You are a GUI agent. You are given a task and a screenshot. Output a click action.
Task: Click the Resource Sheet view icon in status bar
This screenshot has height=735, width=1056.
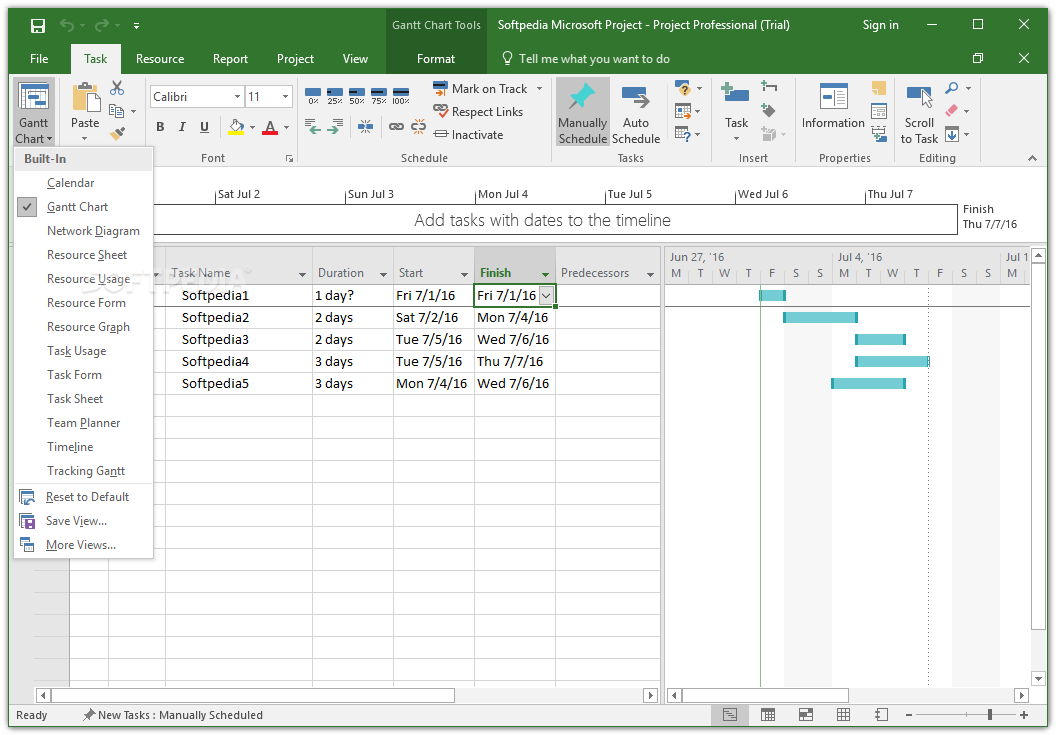pyautogui.click(x=843, y=715)
